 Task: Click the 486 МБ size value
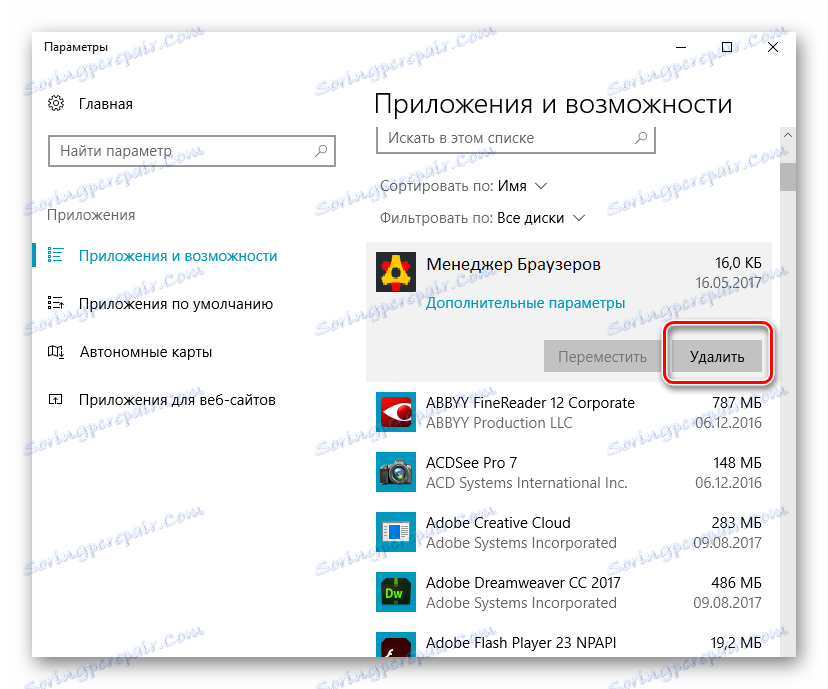[x=737, y=583]
